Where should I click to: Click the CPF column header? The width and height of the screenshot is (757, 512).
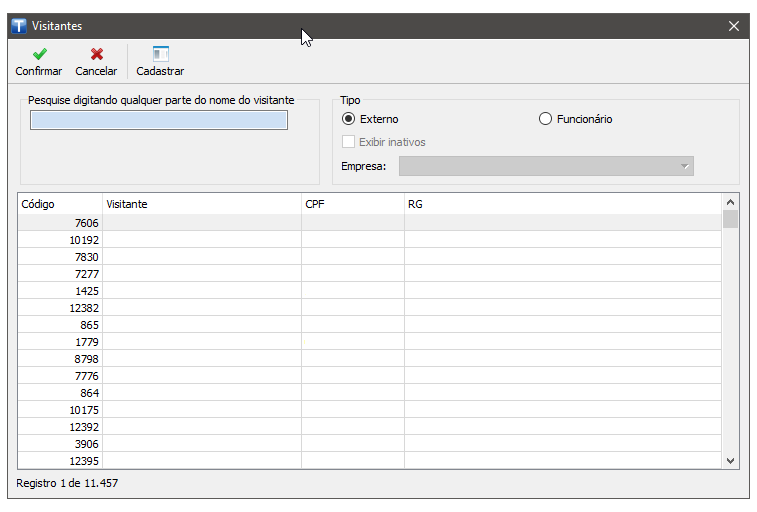coord(352,204)
